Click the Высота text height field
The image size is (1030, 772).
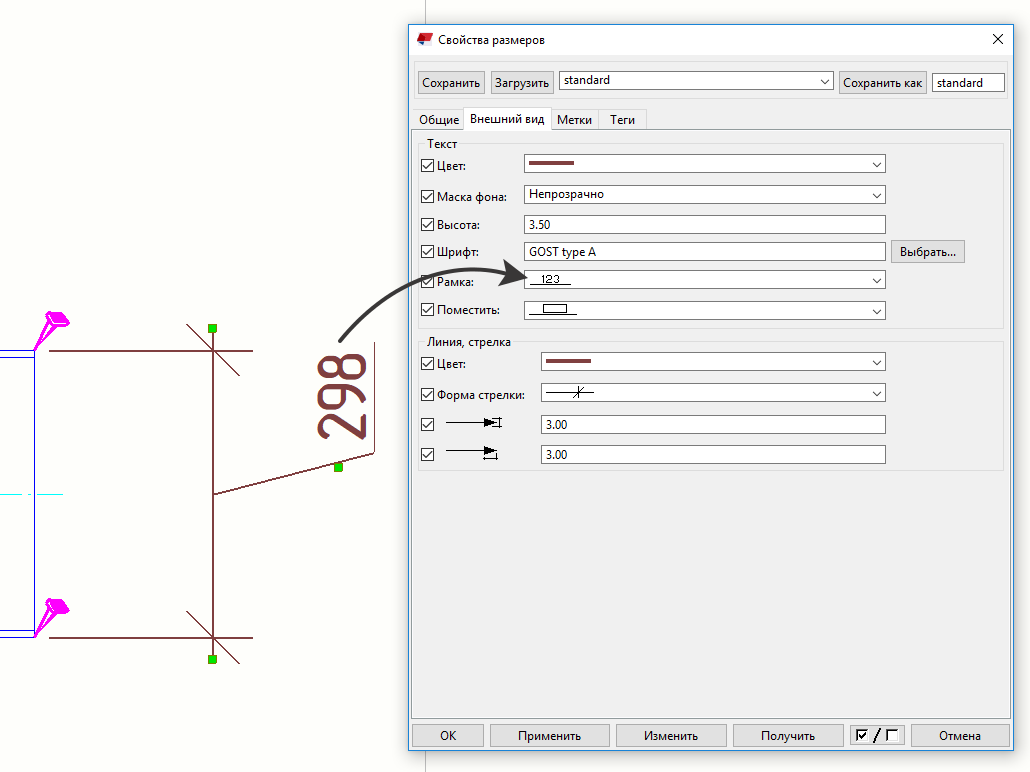pyautogui.click(x=704, y=225)
